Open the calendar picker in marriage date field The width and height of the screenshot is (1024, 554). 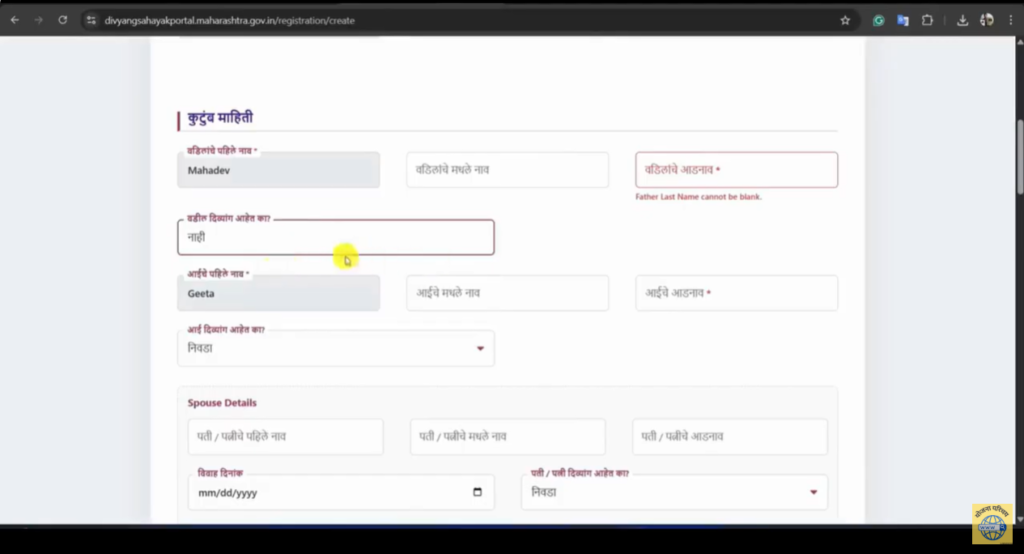click(x=477, y=493)
